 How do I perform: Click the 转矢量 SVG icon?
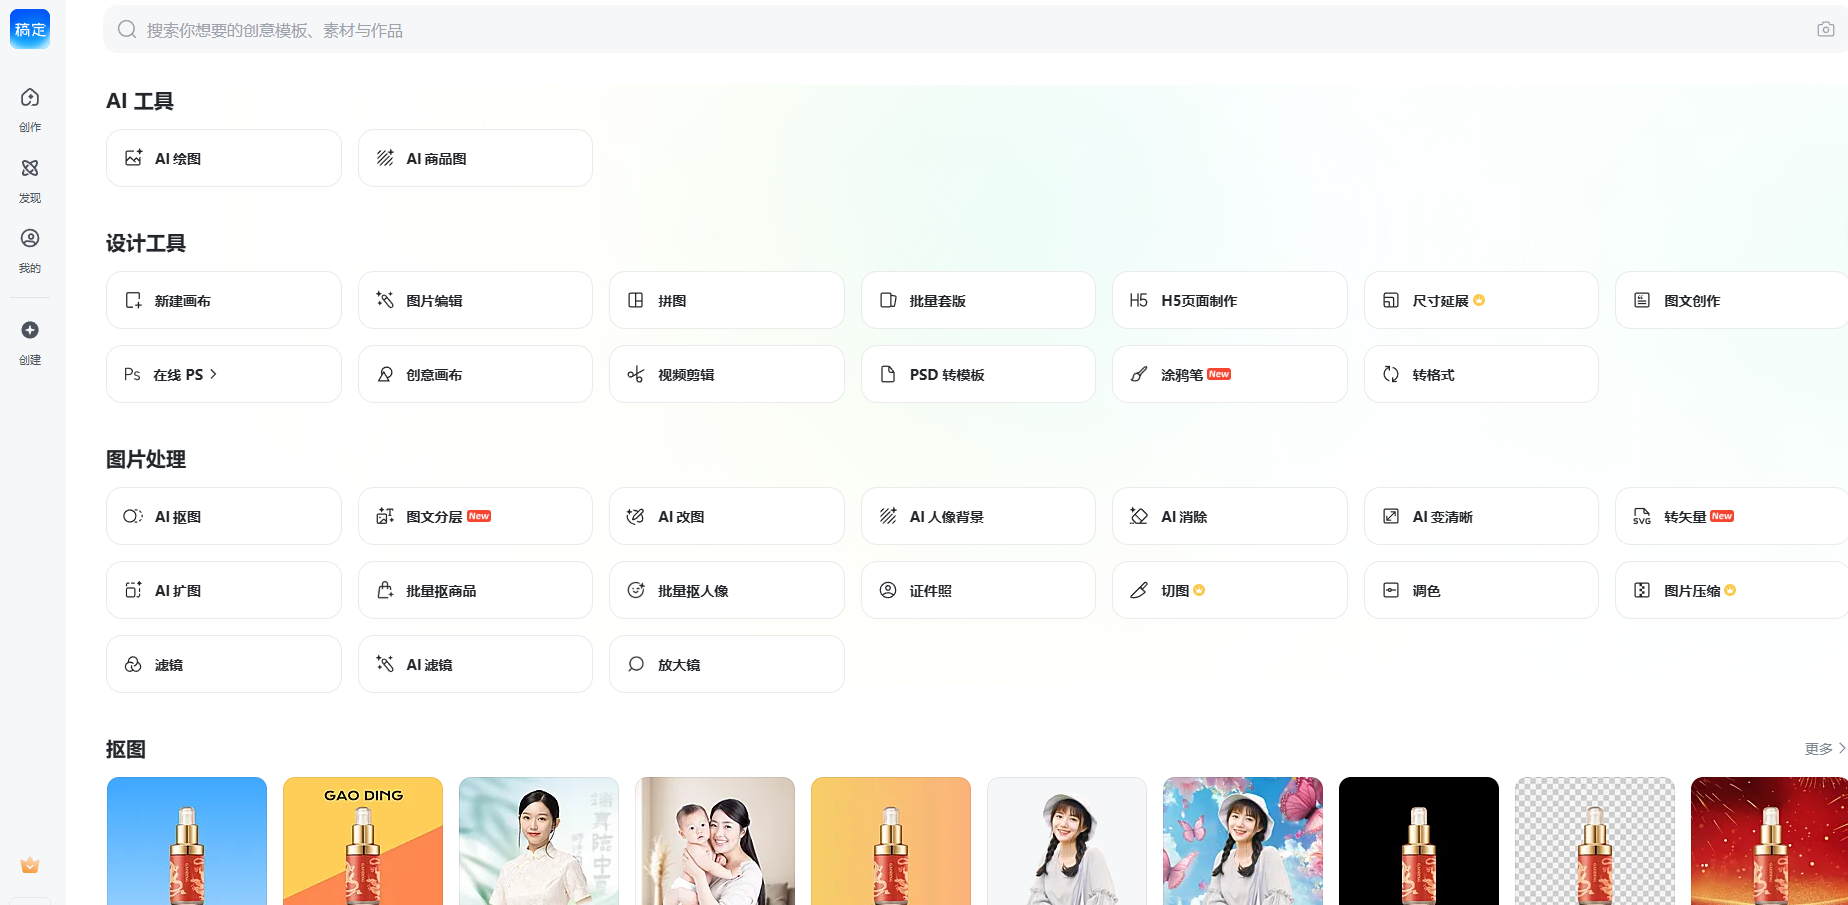pyautogui.click(x=1642, y=516)
